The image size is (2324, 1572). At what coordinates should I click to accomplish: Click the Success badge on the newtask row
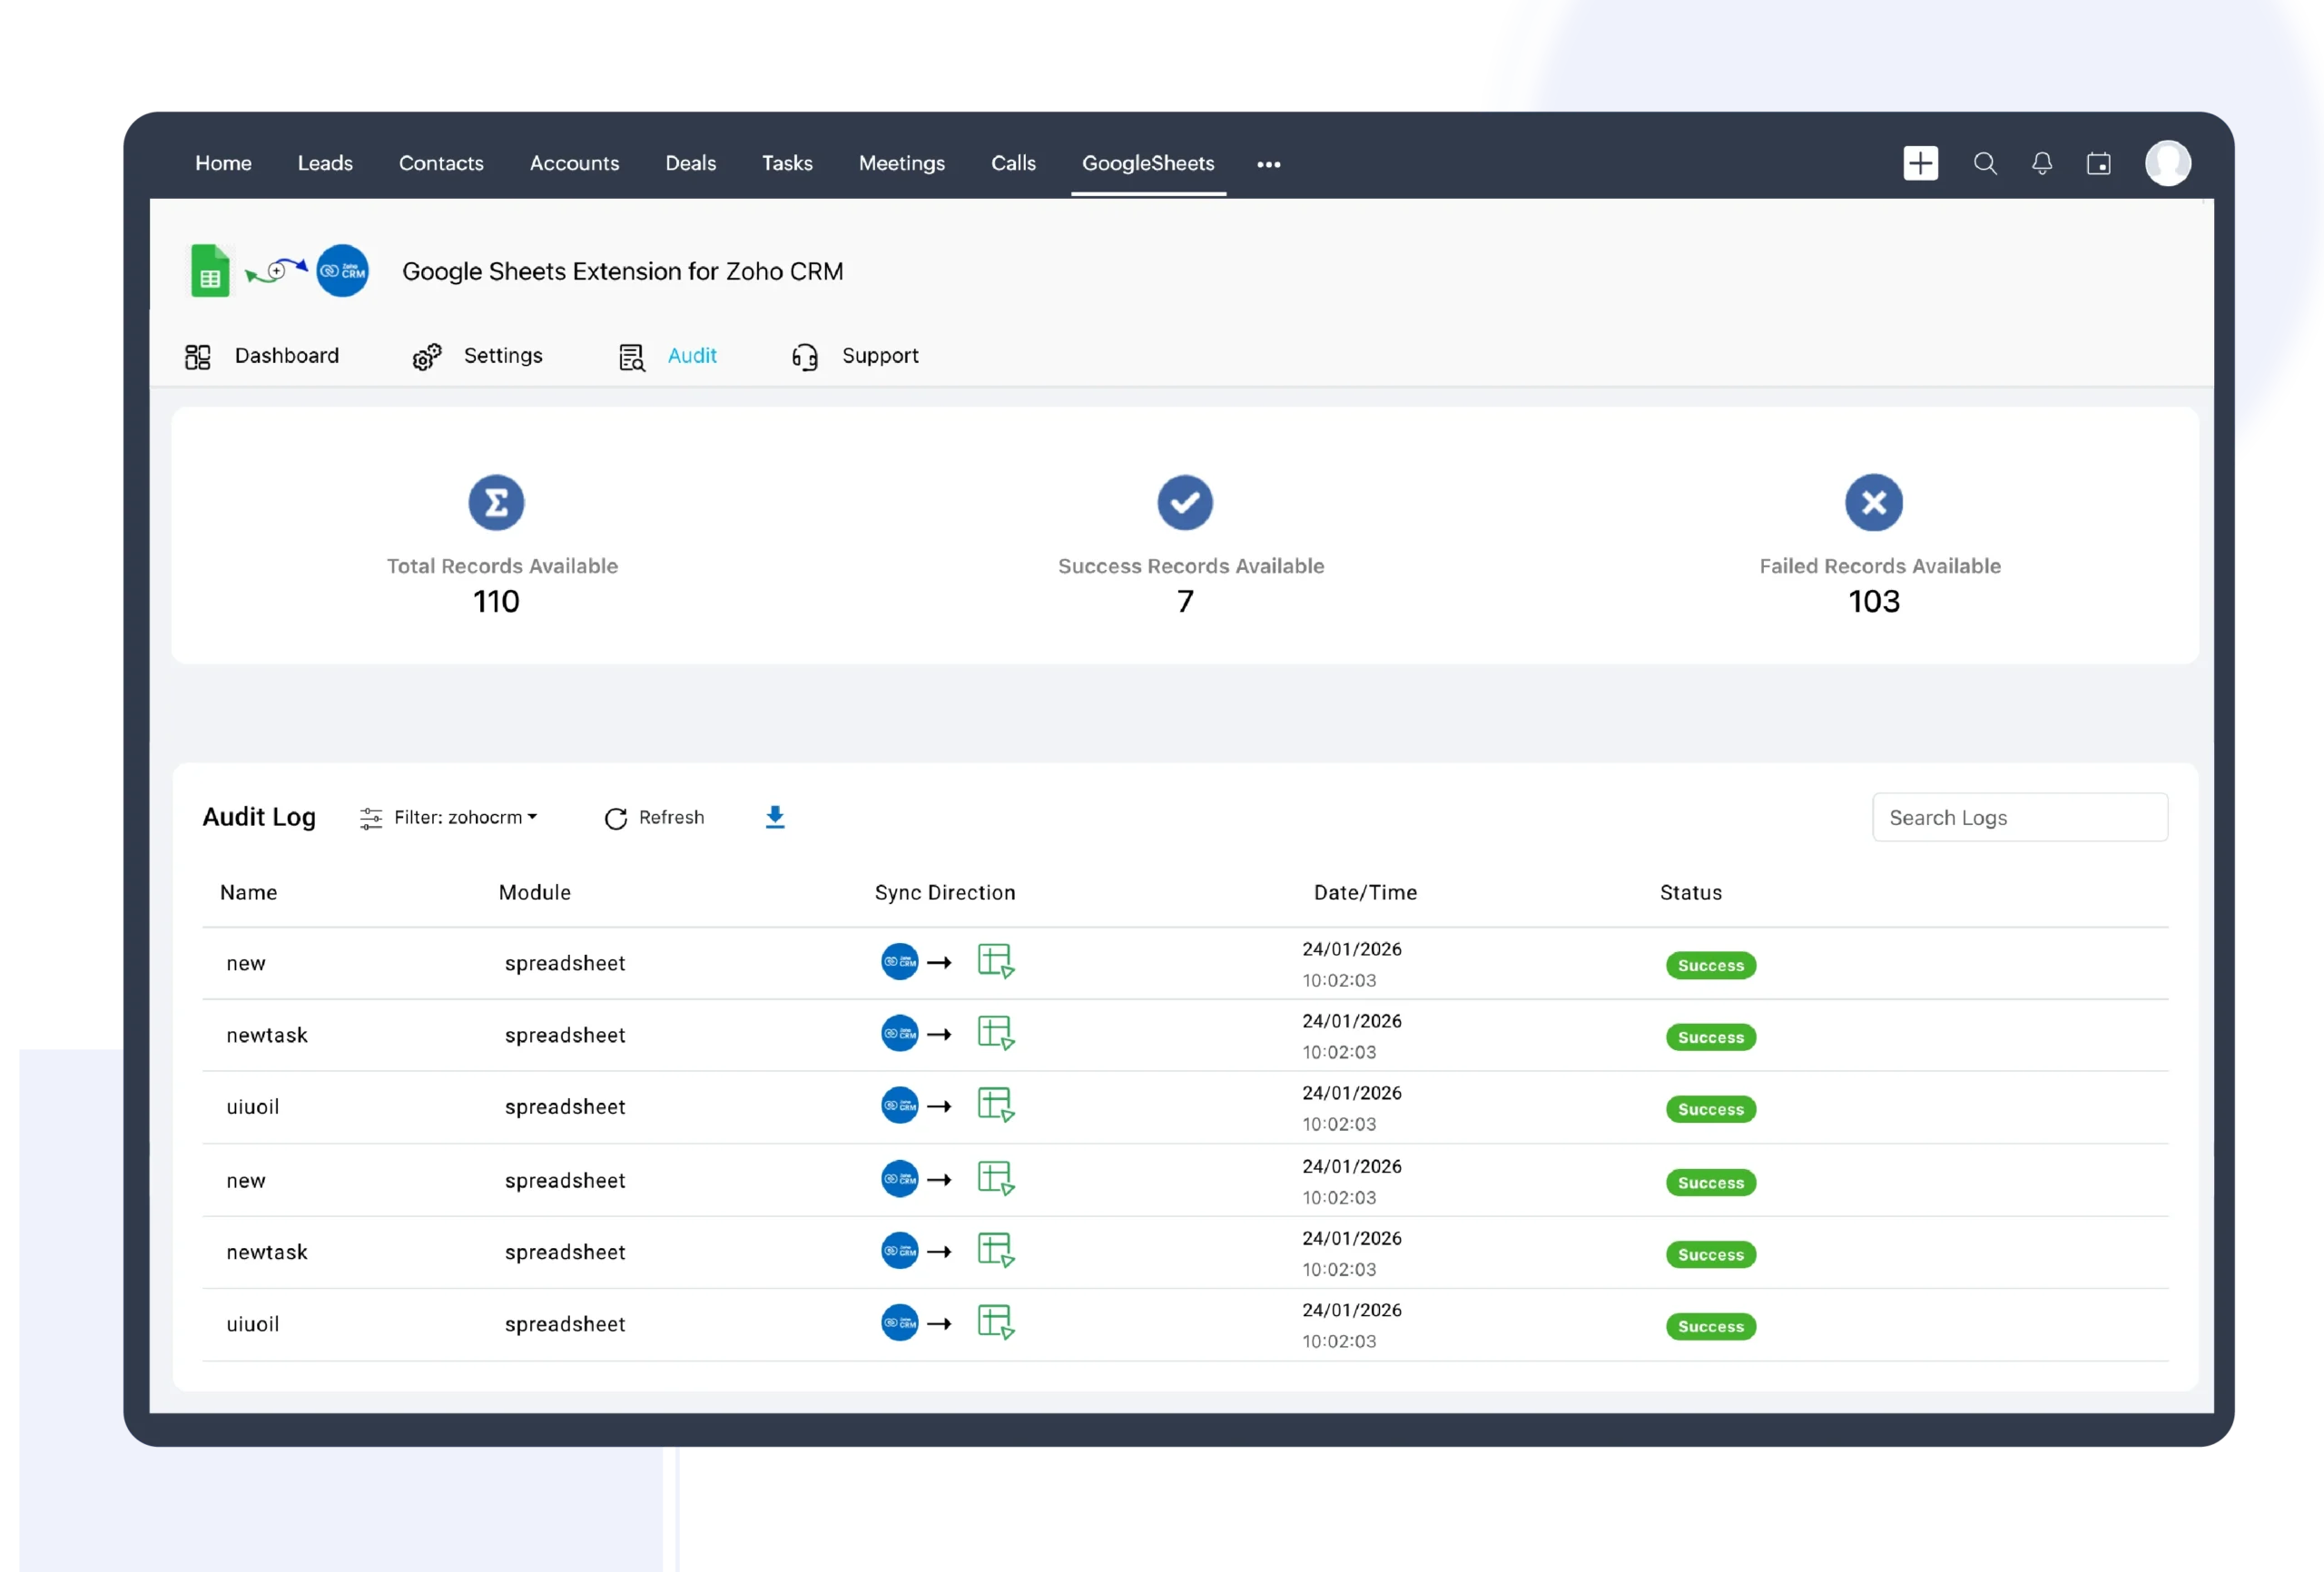[x=1710, y=1037]
